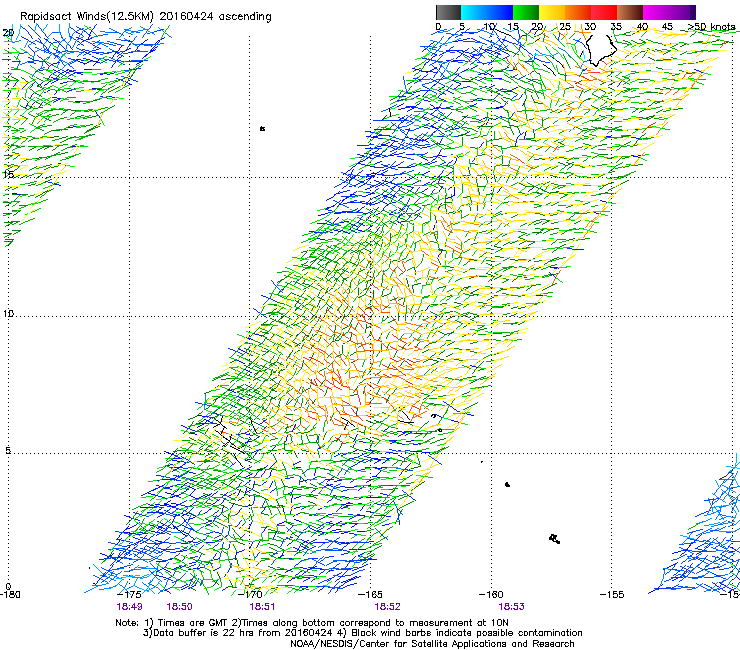
Task: Click the dark purple 45-50 legend segment
Action: tap(682, 12)
